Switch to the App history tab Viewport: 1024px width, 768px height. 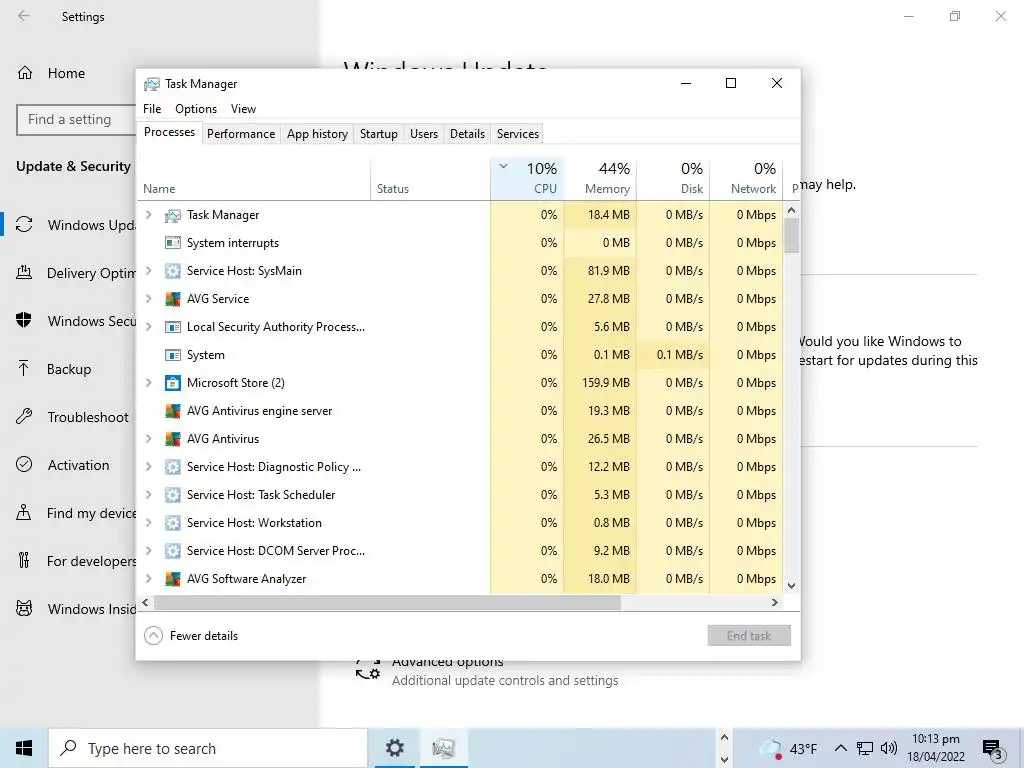coord(317,134)
